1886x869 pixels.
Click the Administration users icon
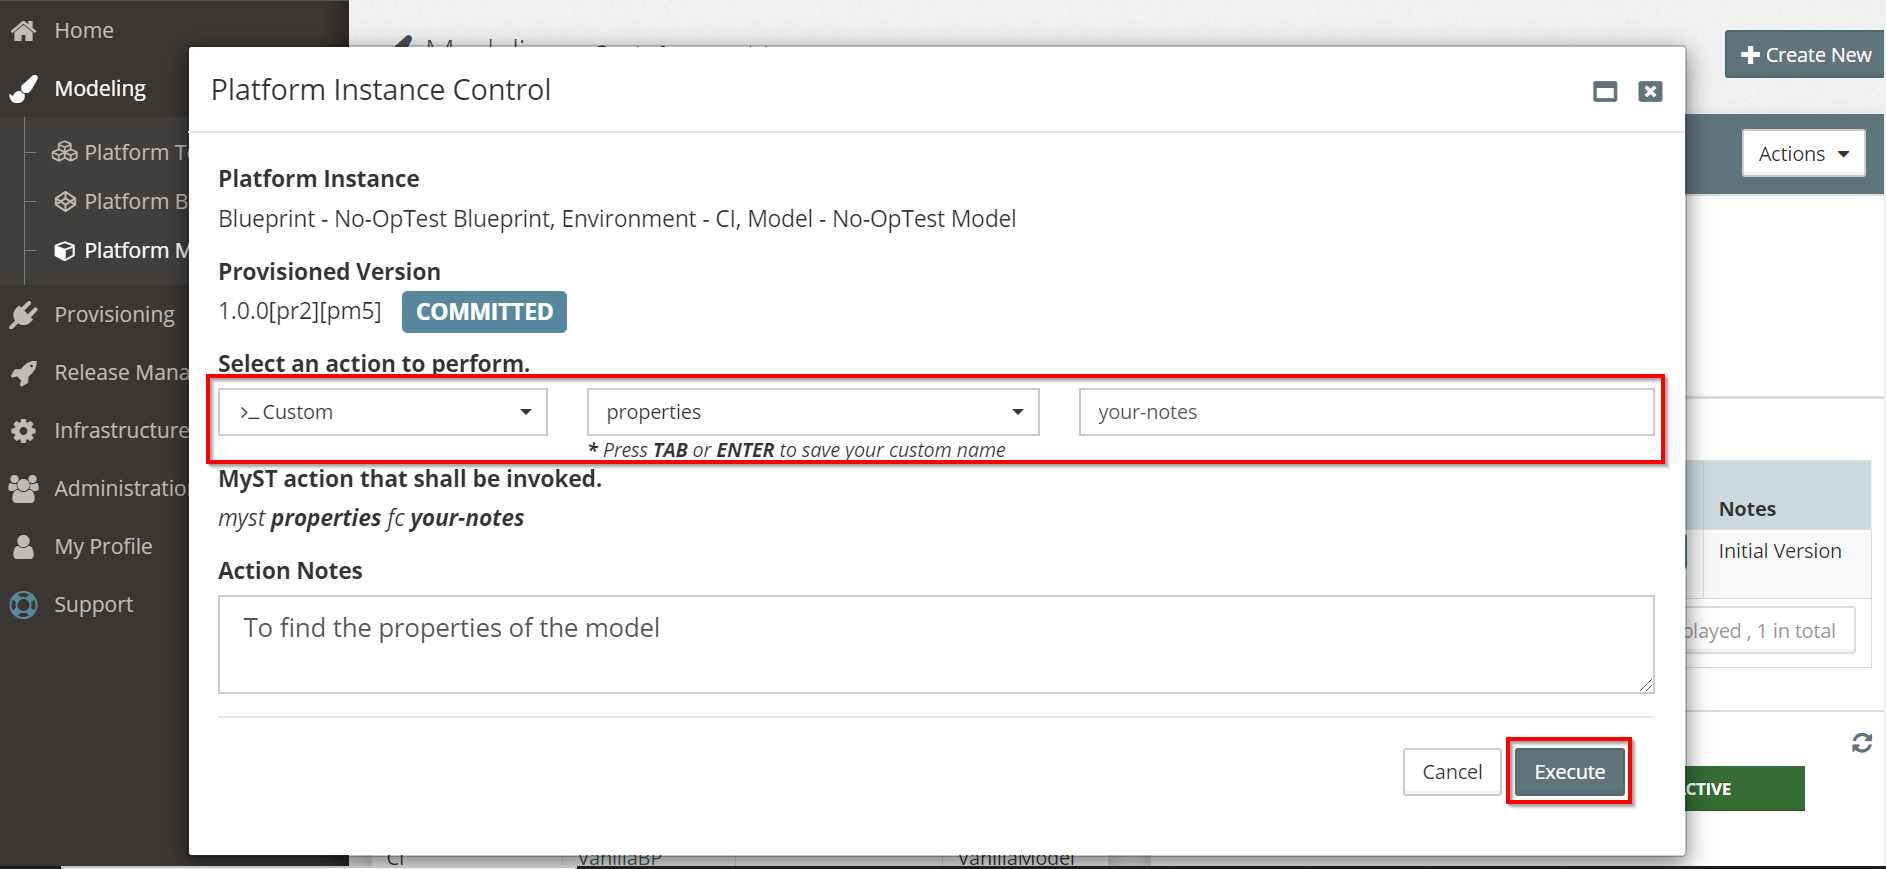click(x=24, y=489)
